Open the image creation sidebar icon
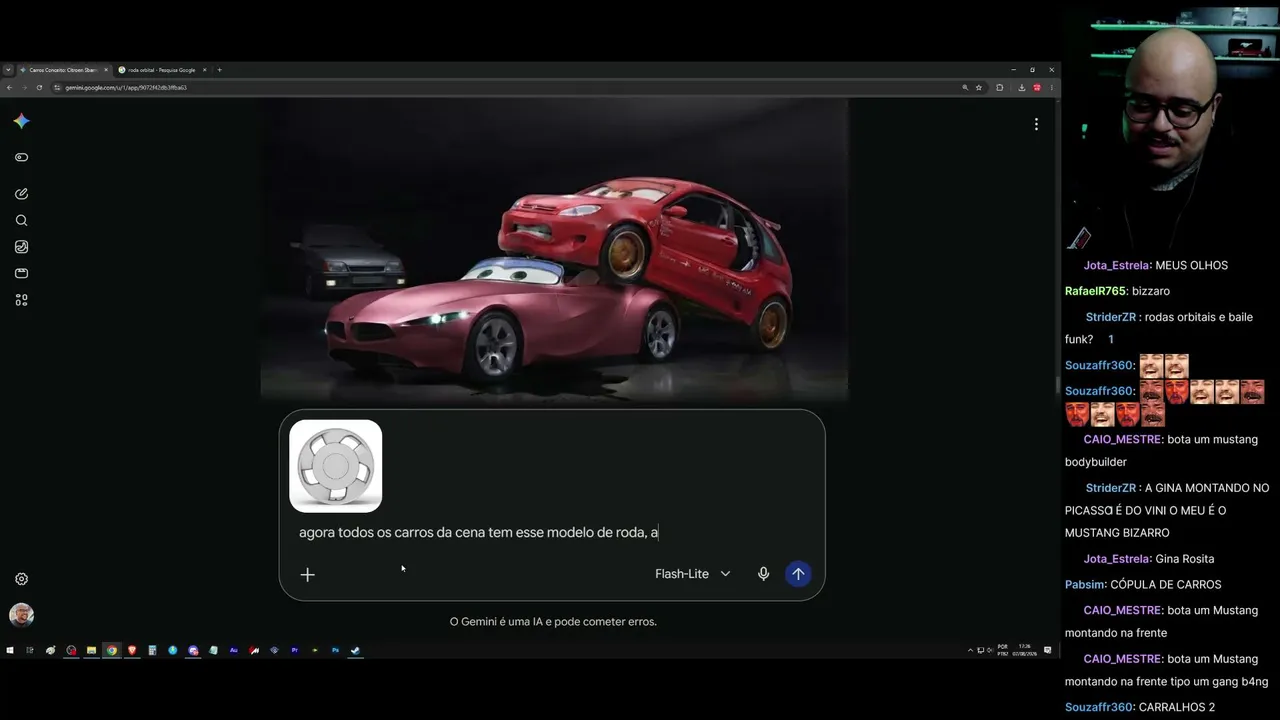 pos(21,247)
